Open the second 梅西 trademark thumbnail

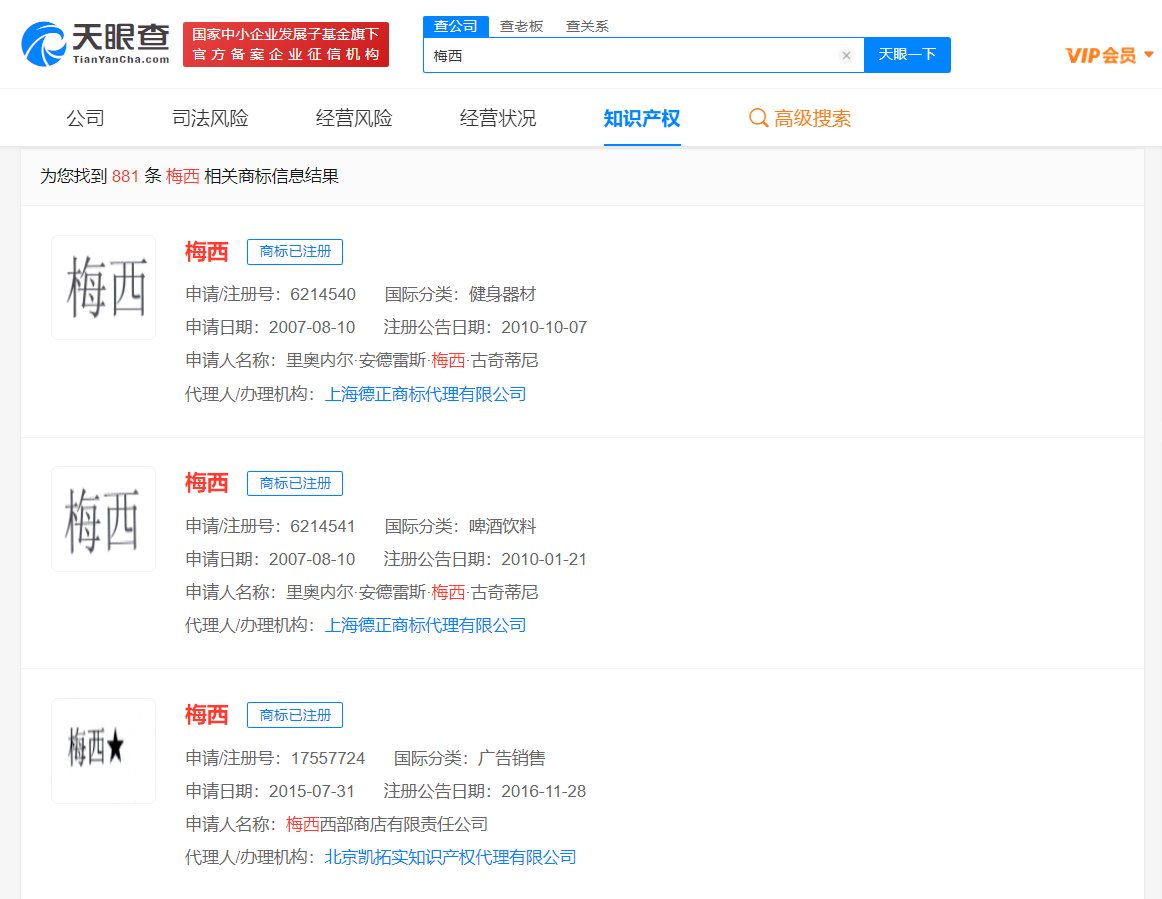pos(103,518)
